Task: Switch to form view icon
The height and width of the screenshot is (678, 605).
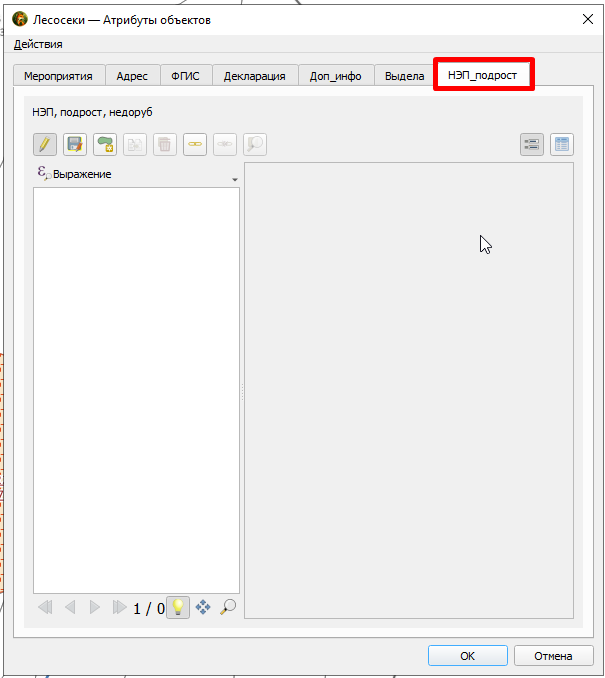Action: pyautogui.click(x=531, y=144)
